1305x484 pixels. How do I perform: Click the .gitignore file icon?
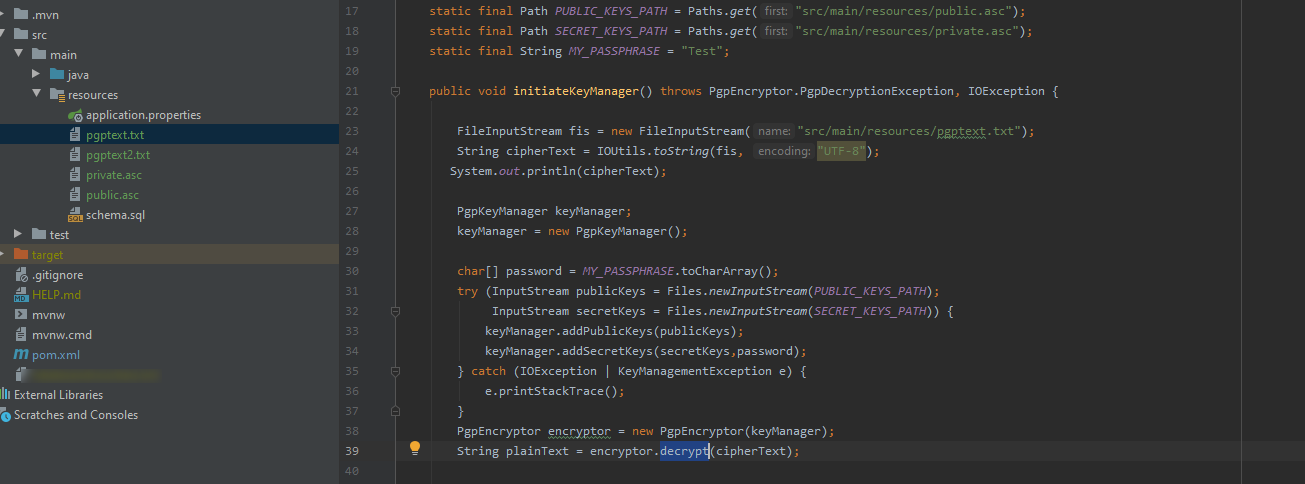pos(21,275)
